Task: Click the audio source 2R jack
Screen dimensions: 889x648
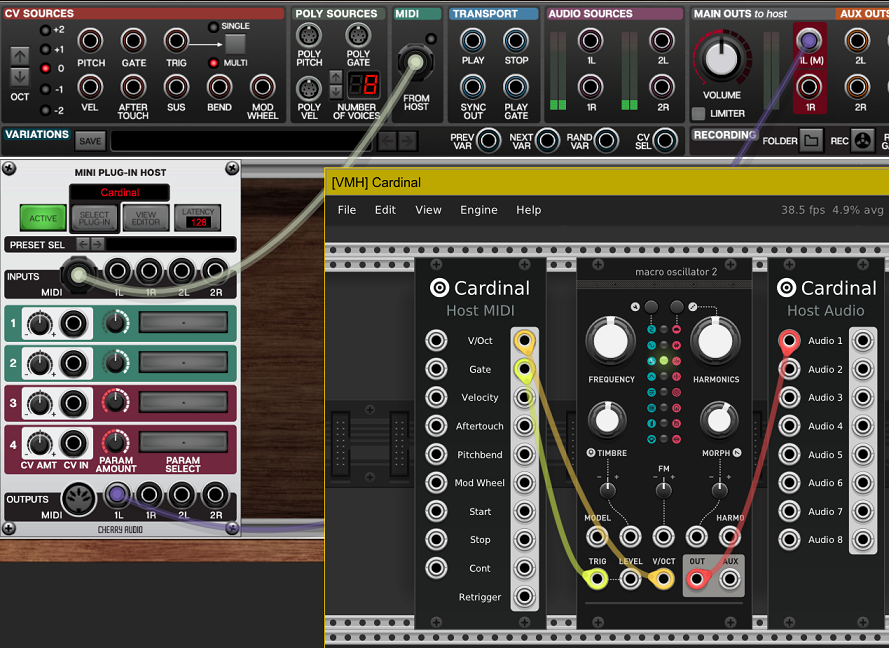Action: (x=662, y=87)
